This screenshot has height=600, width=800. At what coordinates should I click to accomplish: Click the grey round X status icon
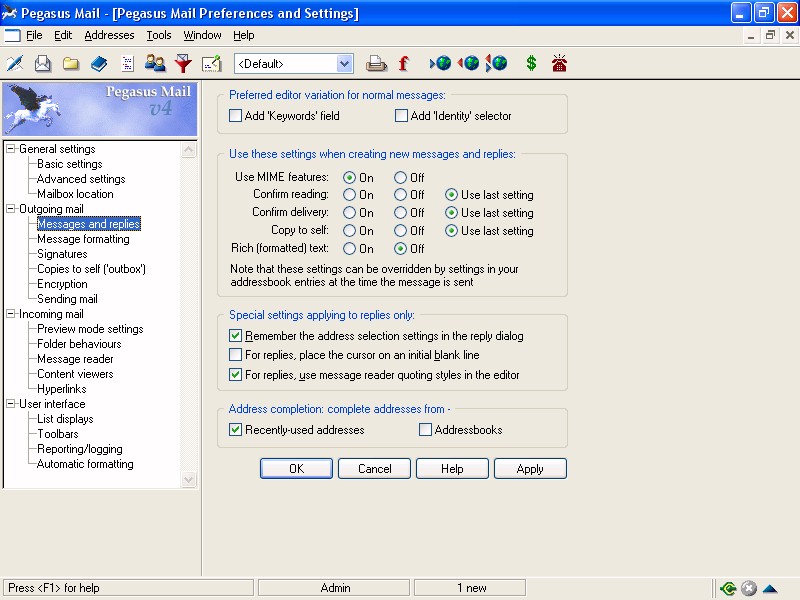click(748, 588)
